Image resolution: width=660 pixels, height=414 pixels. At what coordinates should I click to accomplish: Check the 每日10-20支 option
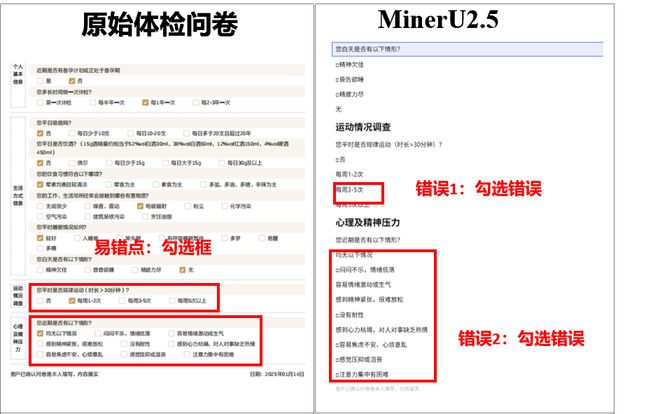pos(128,133)
